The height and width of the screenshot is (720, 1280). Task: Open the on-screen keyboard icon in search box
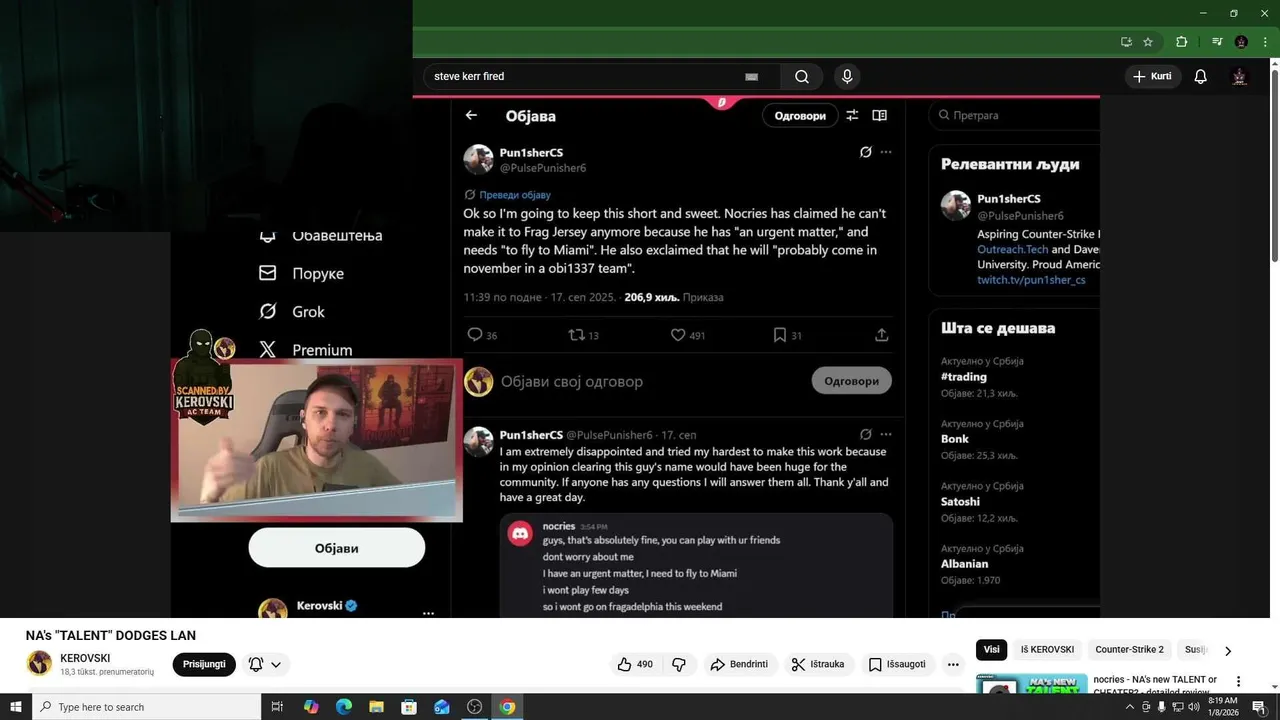pos(752,77)
